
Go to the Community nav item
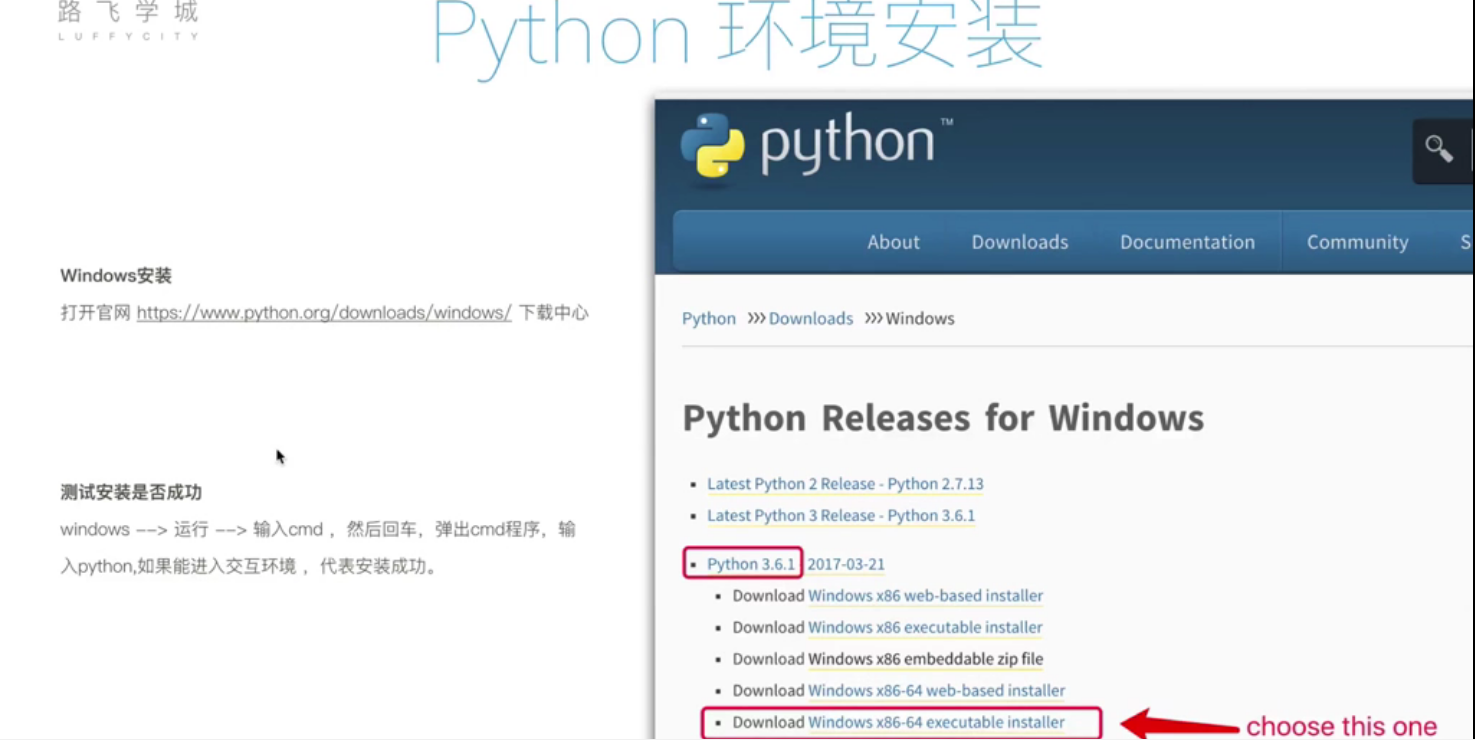pos(1357,242)
